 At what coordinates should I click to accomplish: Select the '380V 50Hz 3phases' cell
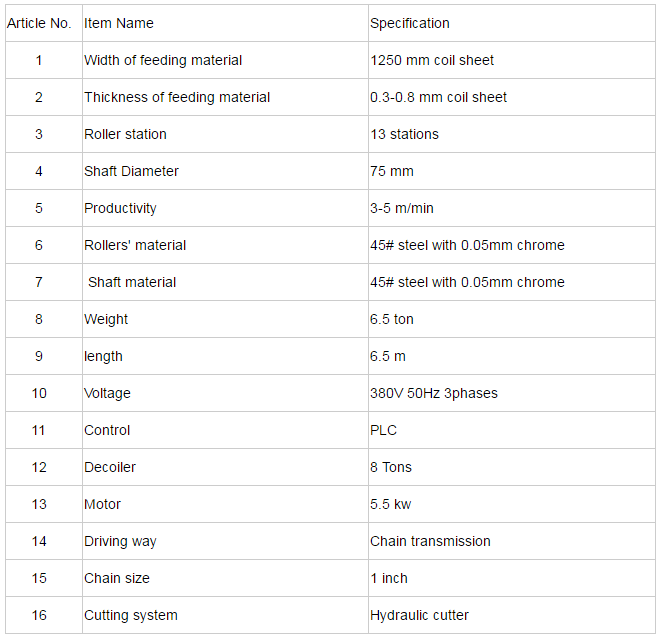[434, 393]
